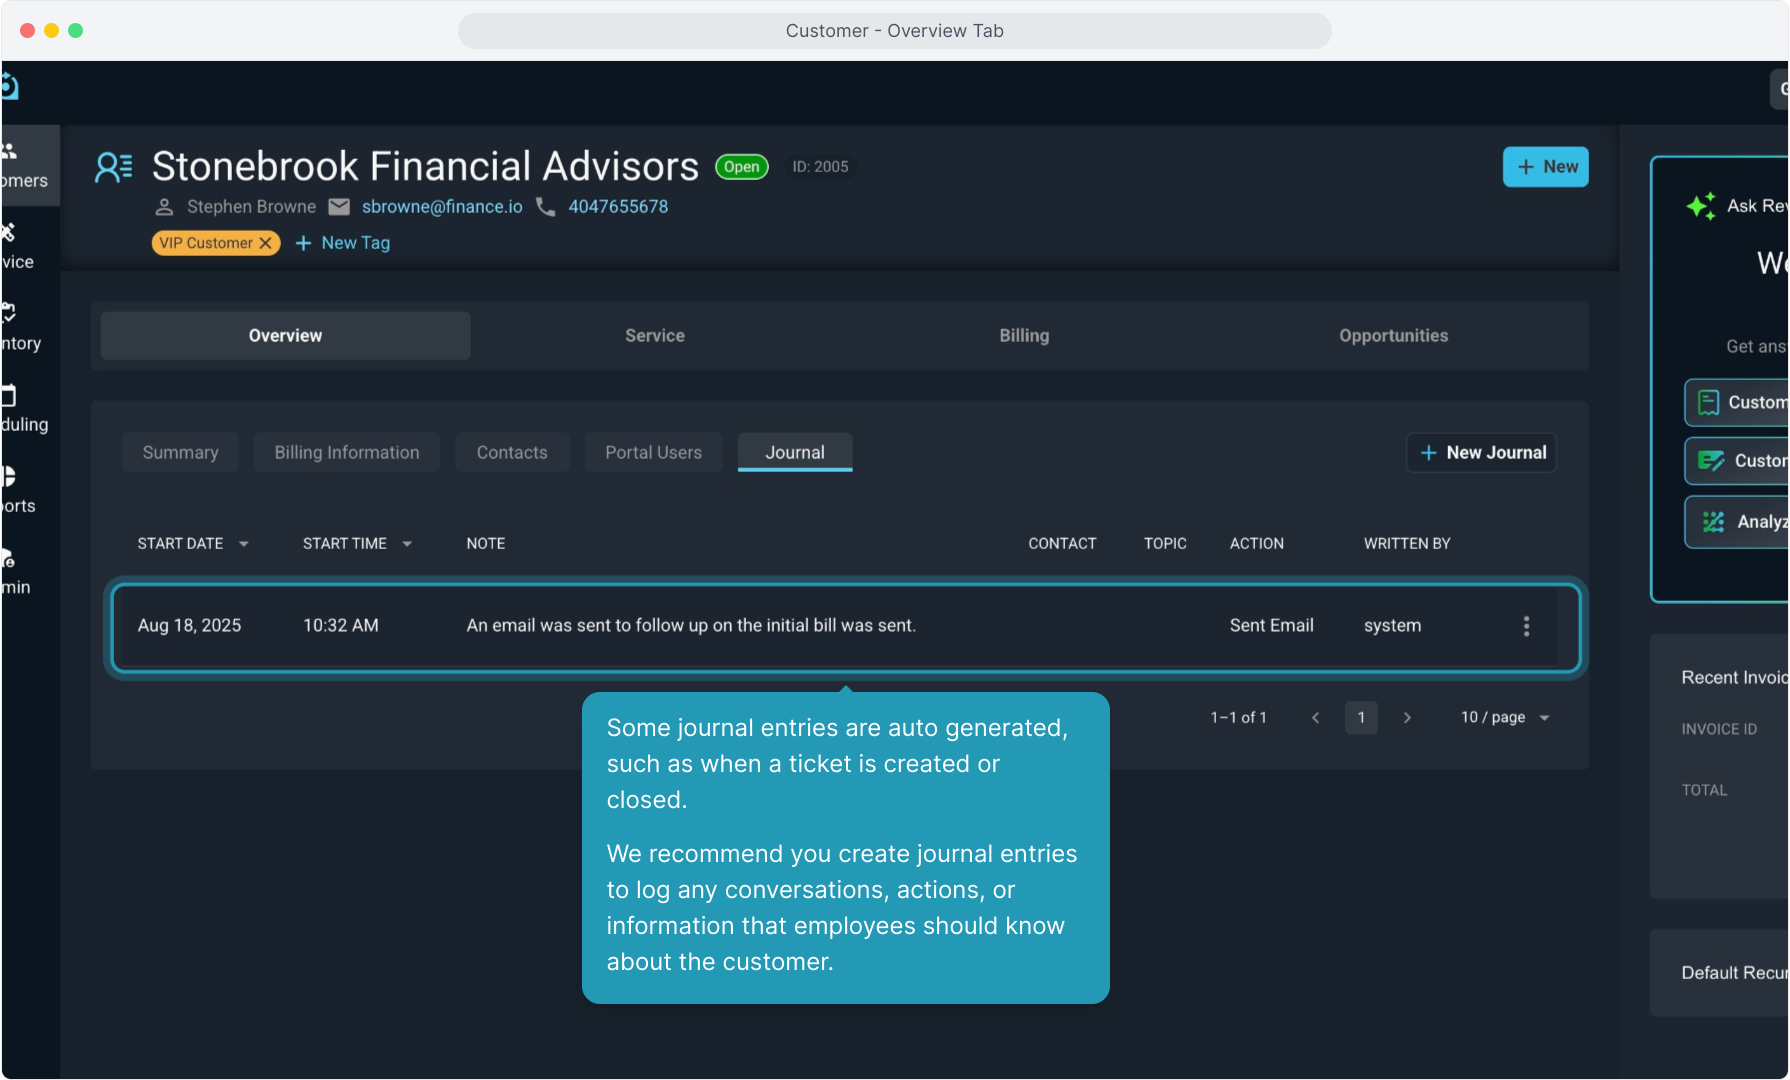Click the customer profile icon beside Stonebrook
This screenshot has height=1080, width=1790.
tap(113, 167)
